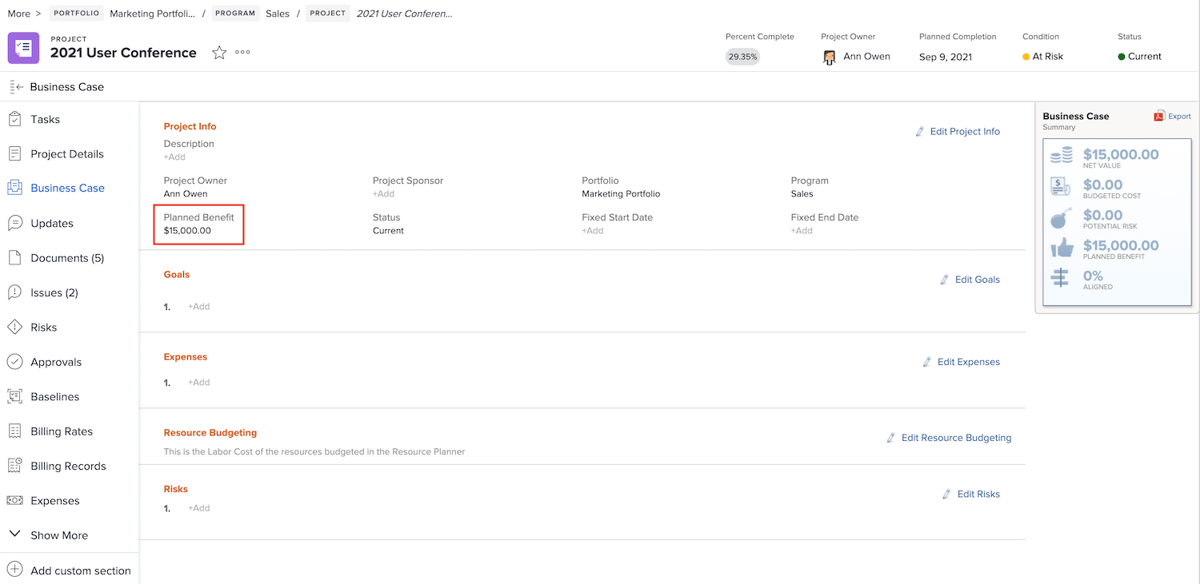Open the three-dot options menu beside project title
This screenshot has height=584, width=1200.
pyautogui.click(x=244, y=53)
